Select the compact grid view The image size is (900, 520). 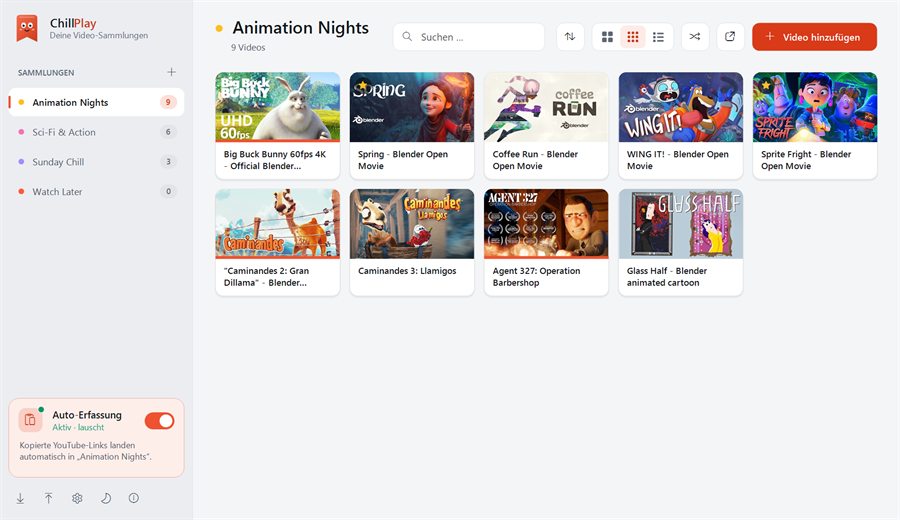[x=633, y=37]
